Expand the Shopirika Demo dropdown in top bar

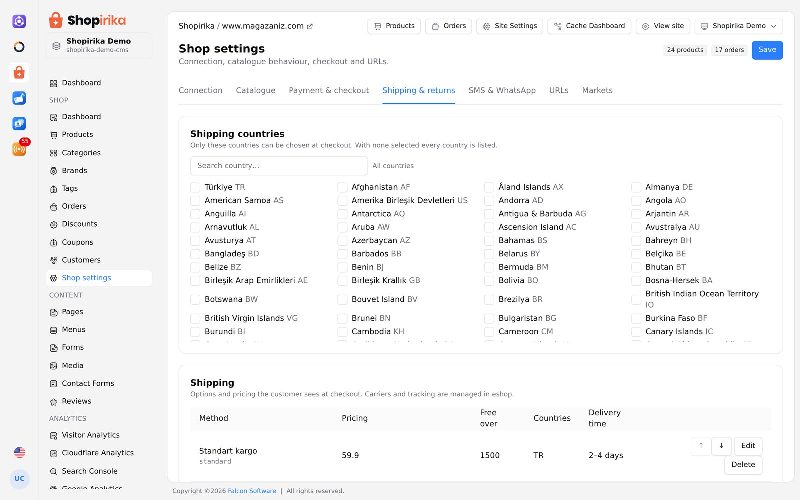[x=738, y=26]
